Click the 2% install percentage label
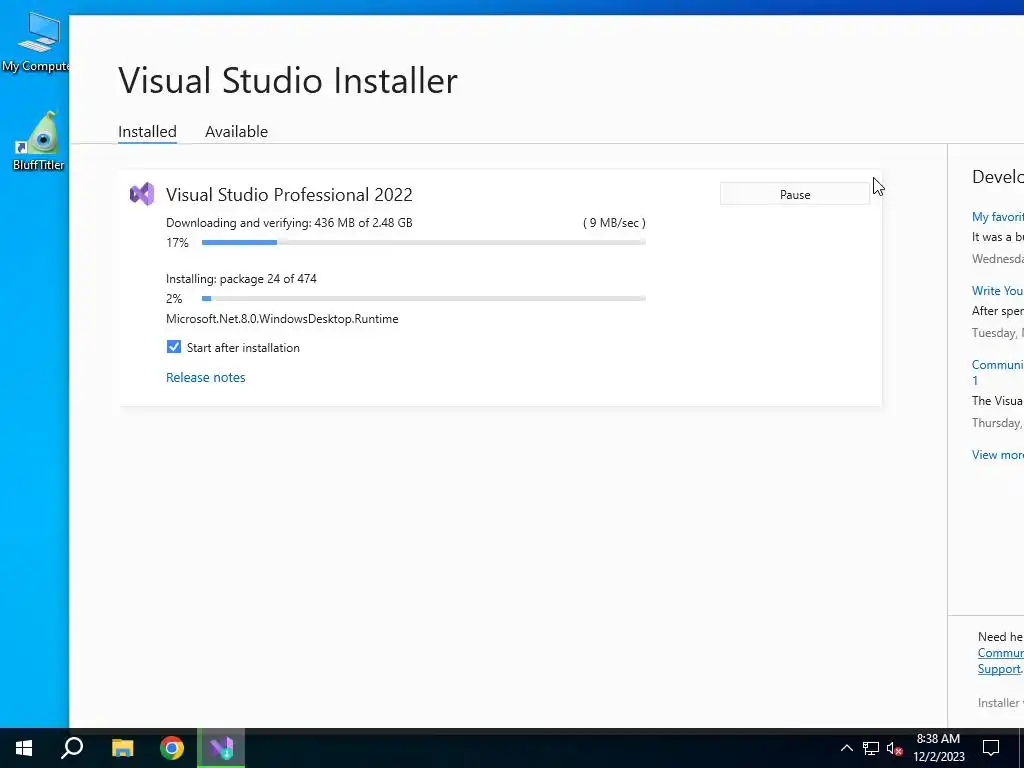Image resolution: width=1024 pixels, height=768 pixels. coord(174,299)
